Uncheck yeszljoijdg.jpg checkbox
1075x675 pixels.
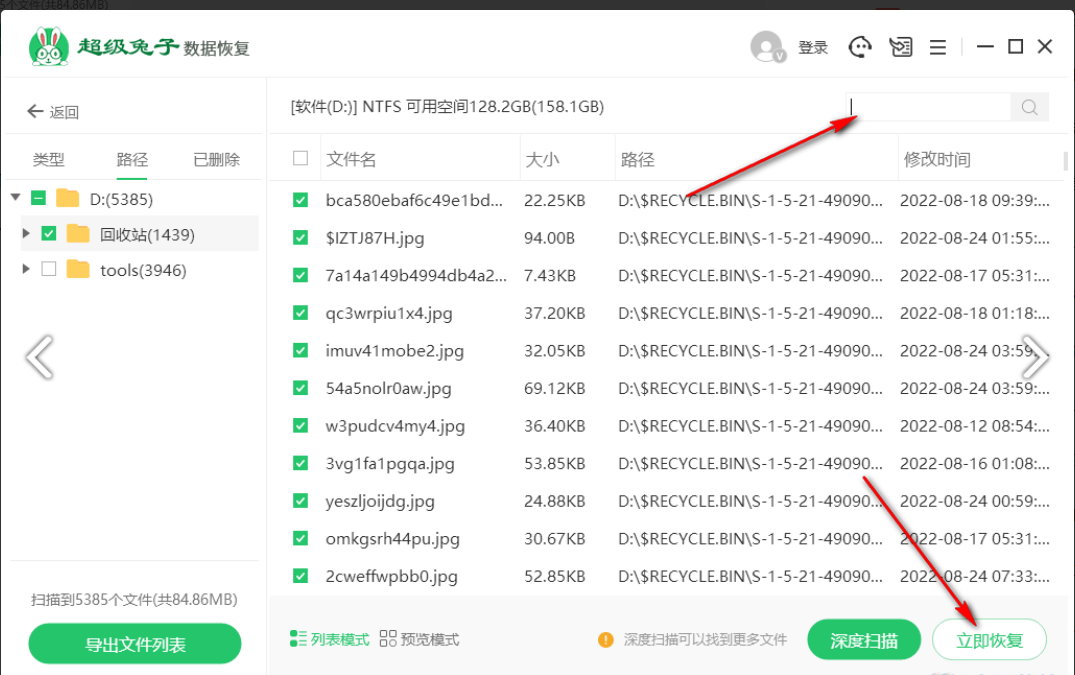(x=300, y=501)
